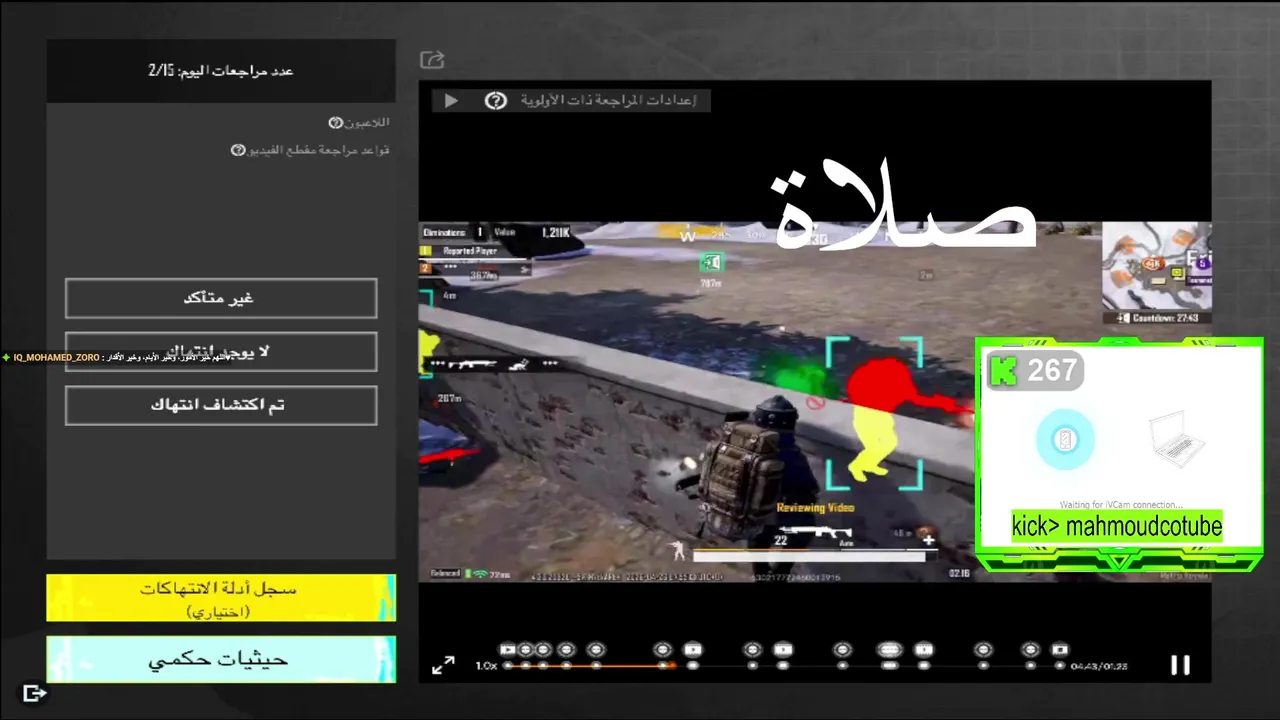Open the help question mark beside priority review settings

point(495,100)
